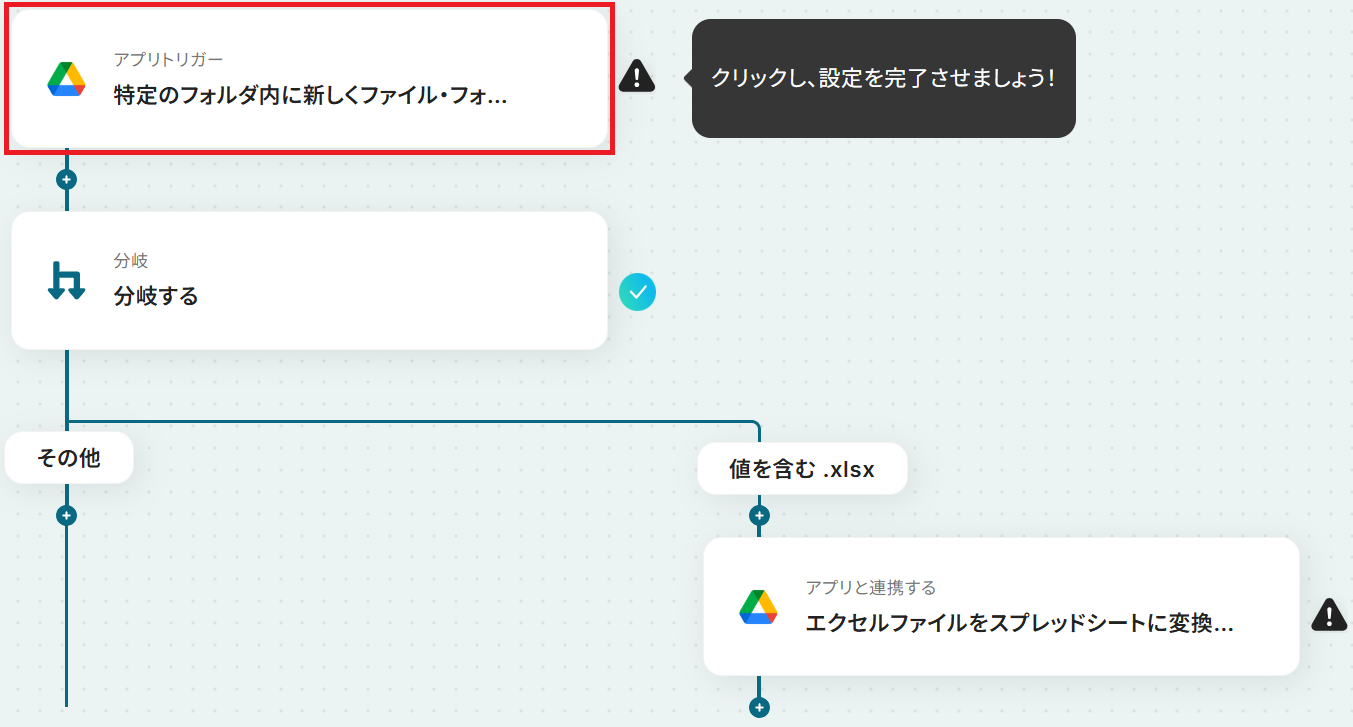Click the Google Drive icon in アプリと連携する card
The width and height of the screenshot is (1353, 727).
pos(759,607)
